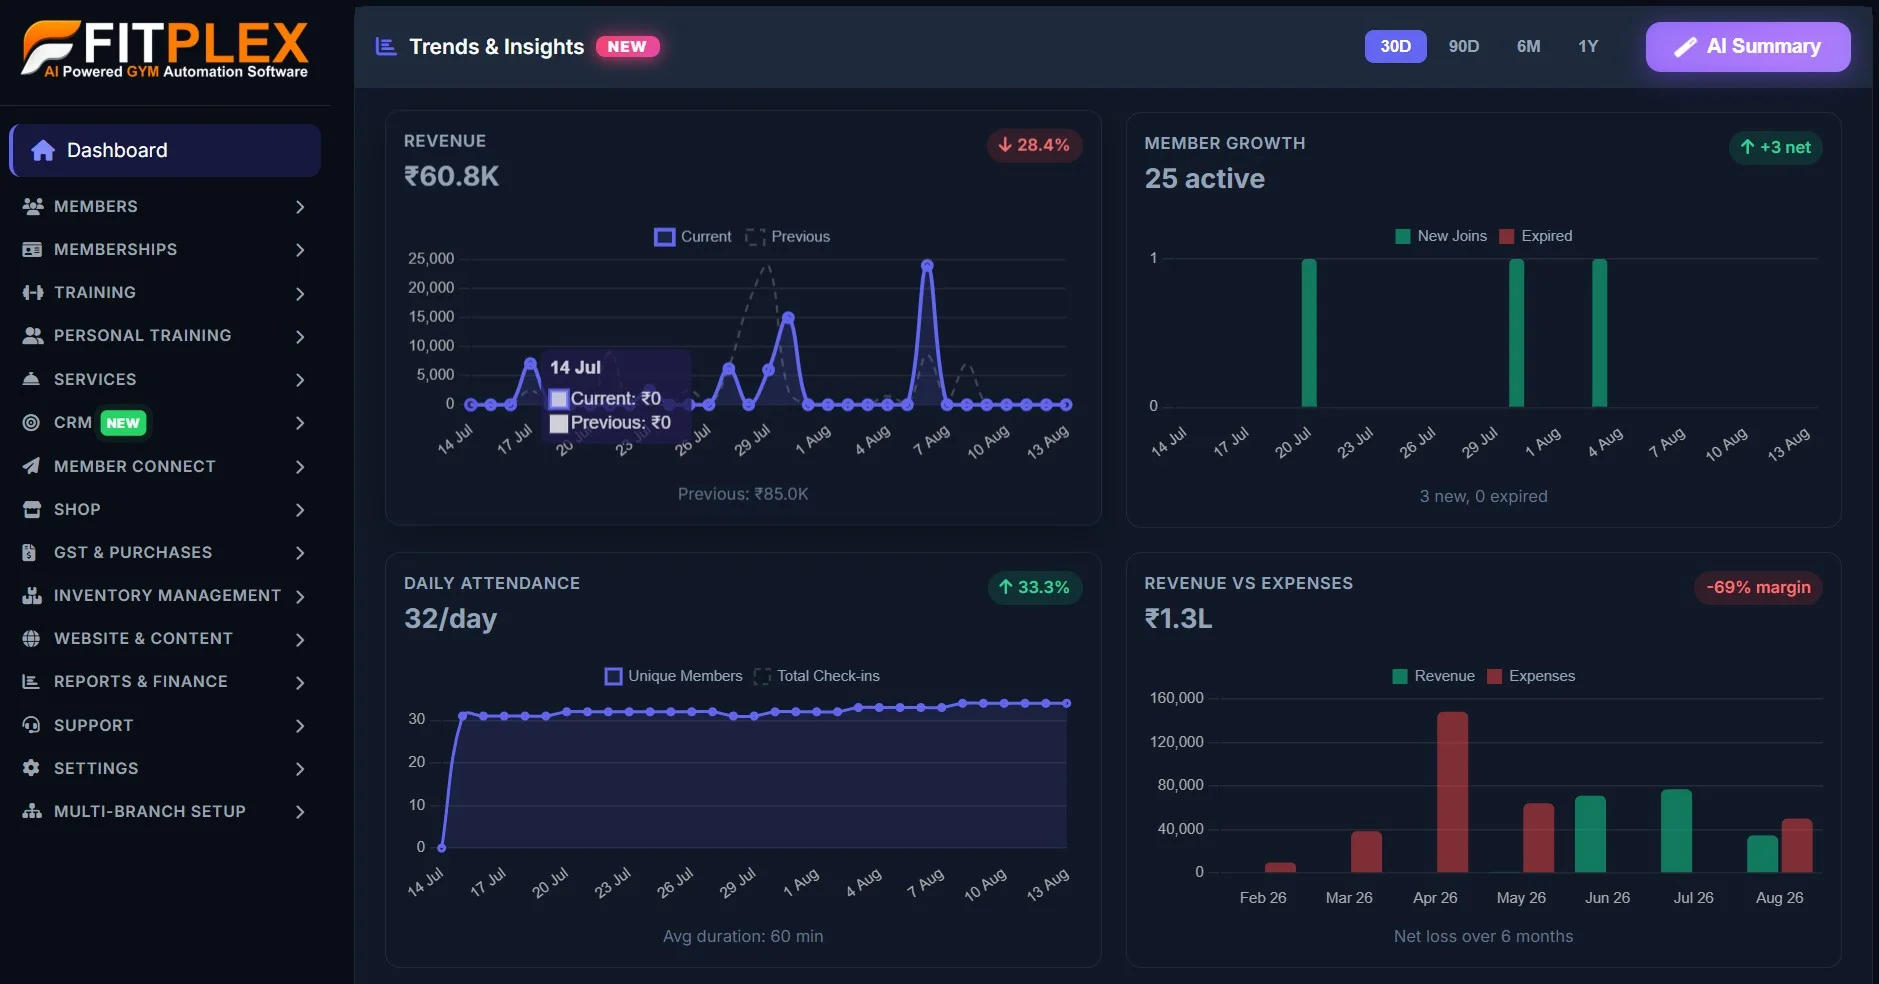This screenshot has height=984, width=1879.
Task: Toggle the Revenue legend in Revenue vs Expenses
Action: (1434, 676)
